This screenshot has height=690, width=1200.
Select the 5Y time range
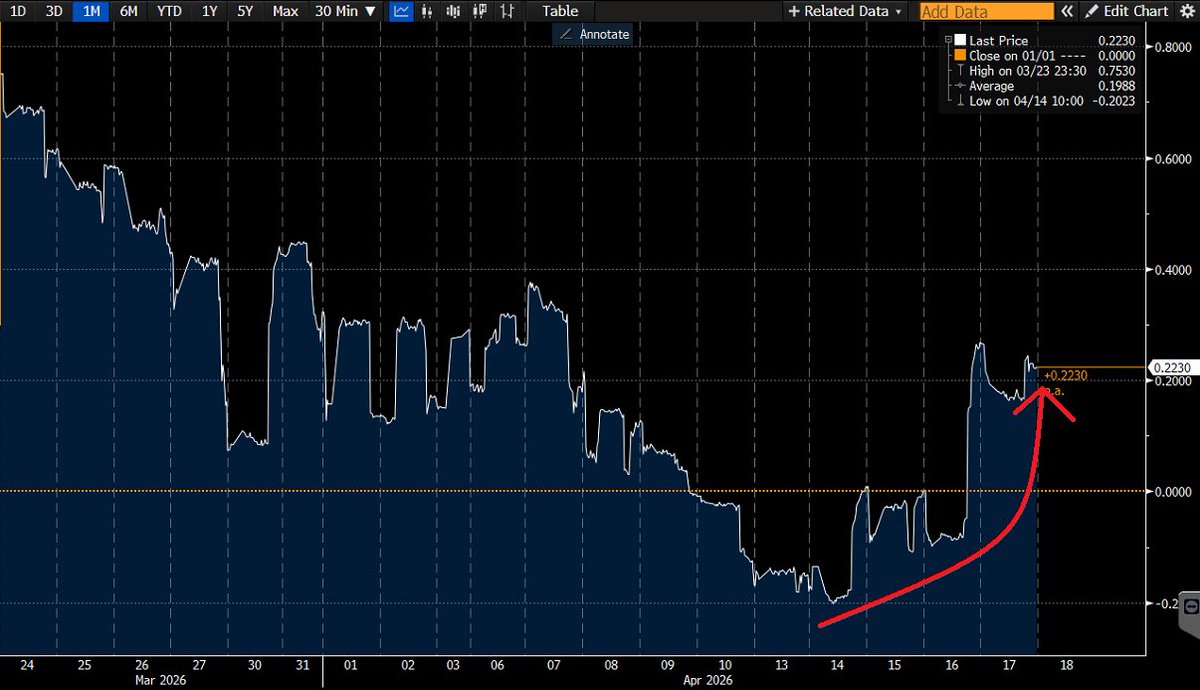[x=245, y=11]
